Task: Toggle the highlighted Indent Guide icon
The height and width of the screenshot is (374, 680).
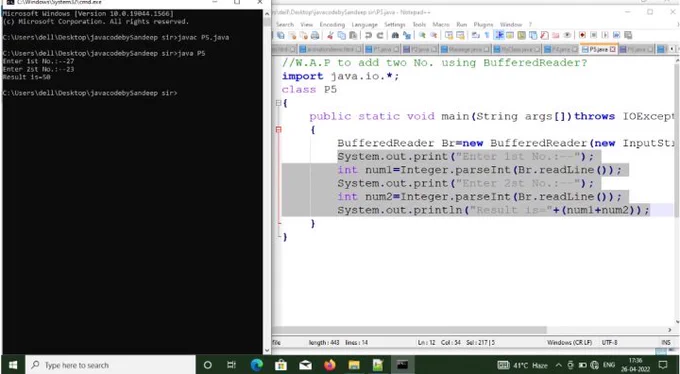Action: click(499, 35)
